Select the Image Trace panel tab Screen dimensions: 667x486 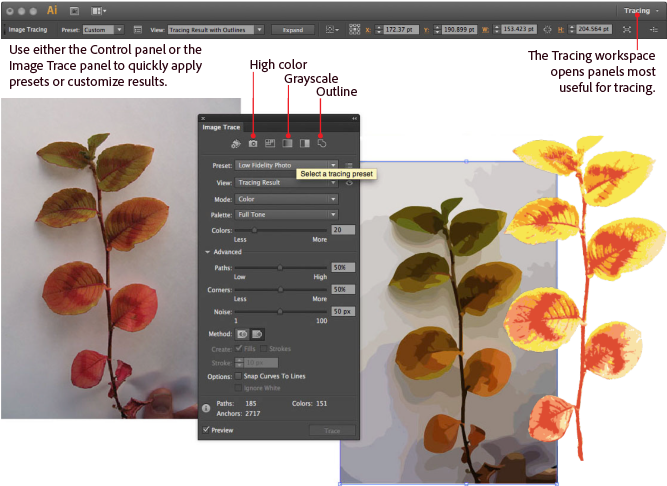coord(222,127)
